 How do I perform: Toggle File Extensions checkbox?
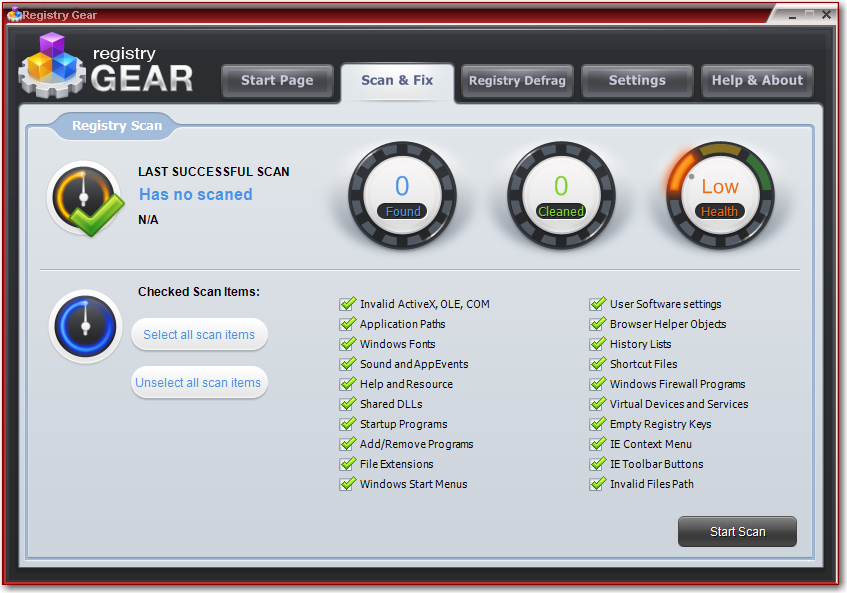(x=348, y=464)
